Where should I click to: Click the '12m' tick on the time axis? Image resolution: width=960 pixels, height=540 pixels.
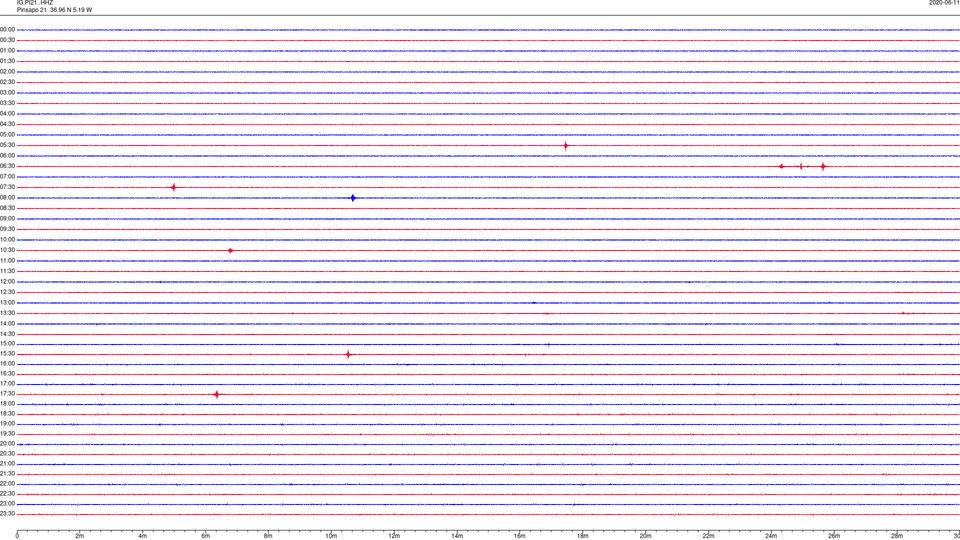tap(394, 536)
